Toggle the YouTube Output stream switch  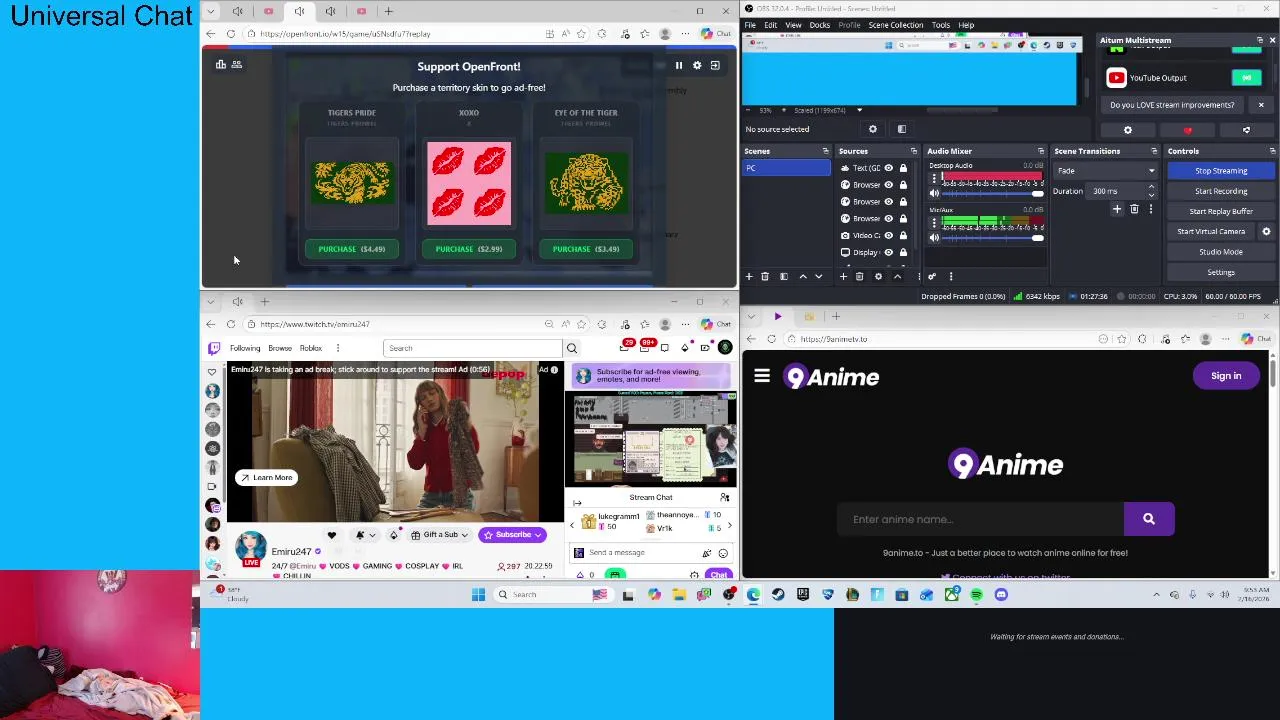point(1246,77)
